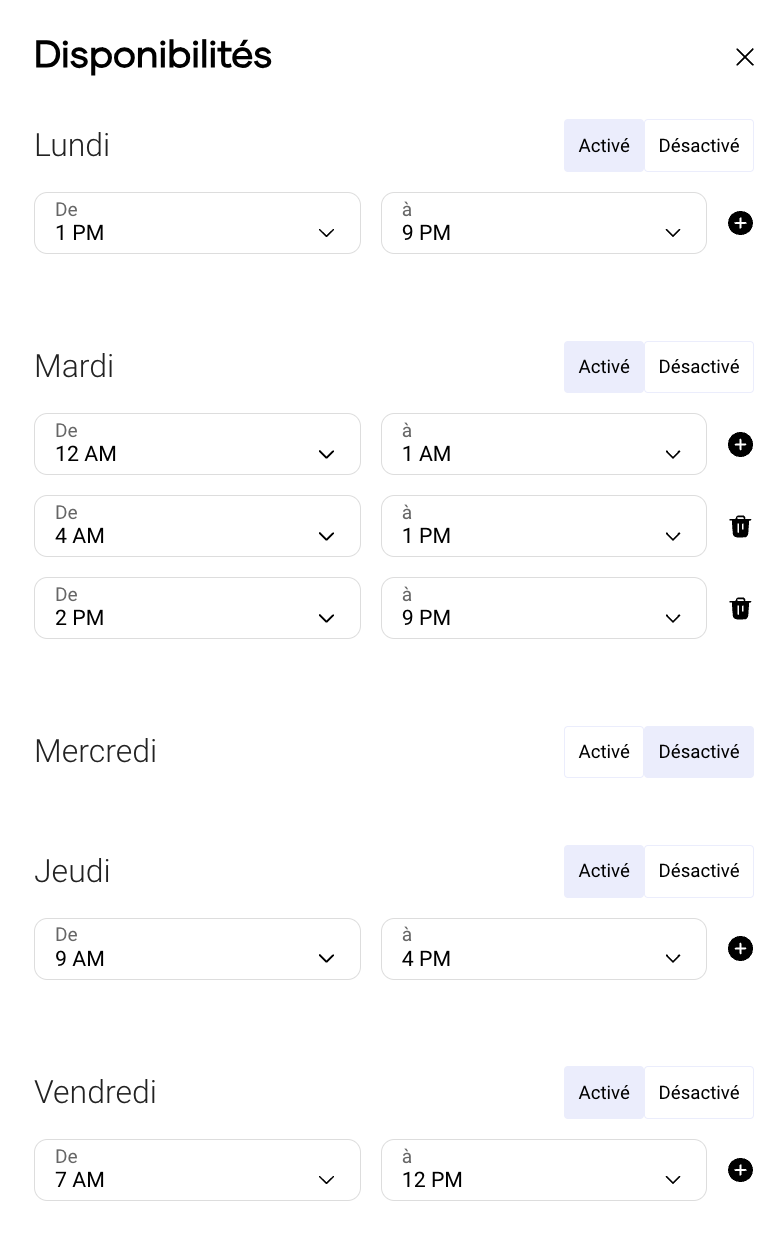Open Lundi end time dropdown 9 PM

click(543, 223)
